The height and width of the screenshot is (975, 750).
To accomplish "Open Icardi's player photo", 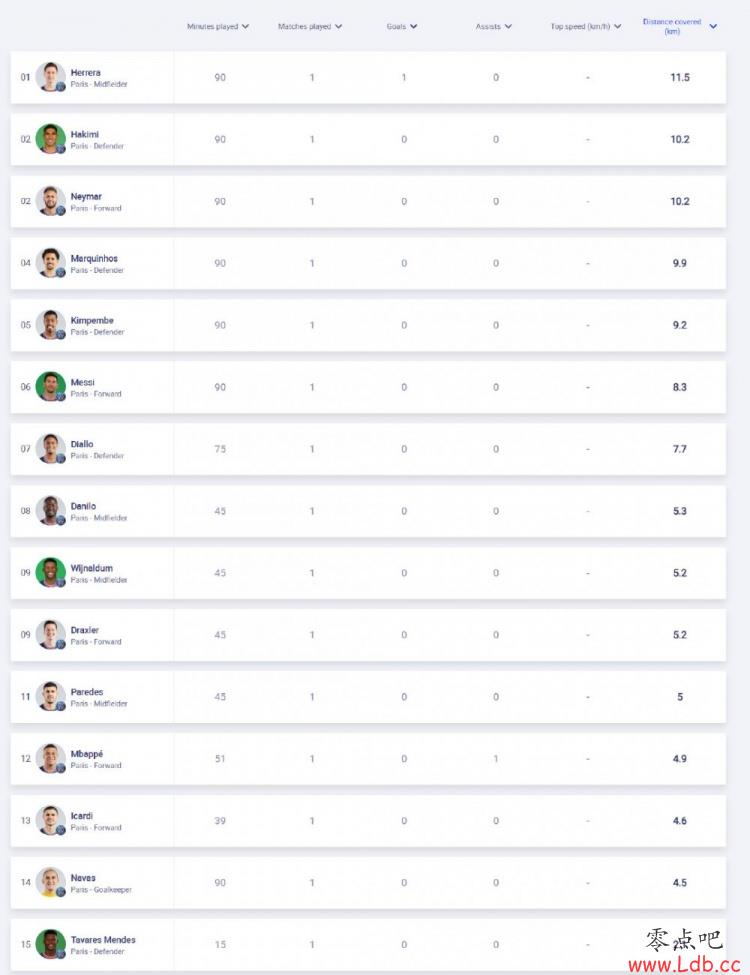I will (x=50, y=820).
